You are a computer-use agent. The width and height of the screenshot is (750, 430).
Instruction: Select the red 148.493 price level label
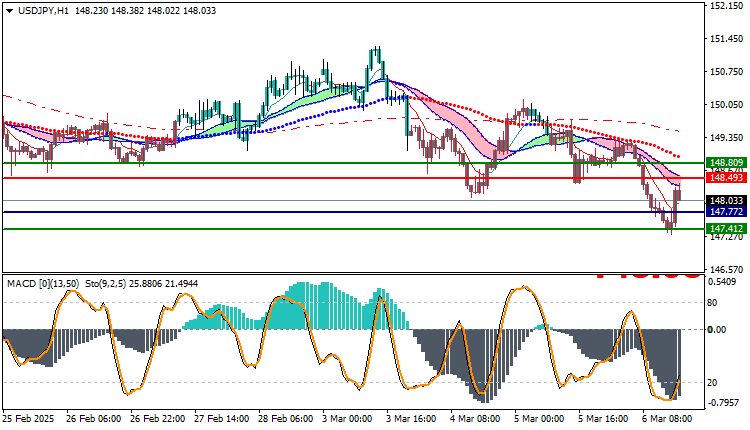tap(726, 178)
